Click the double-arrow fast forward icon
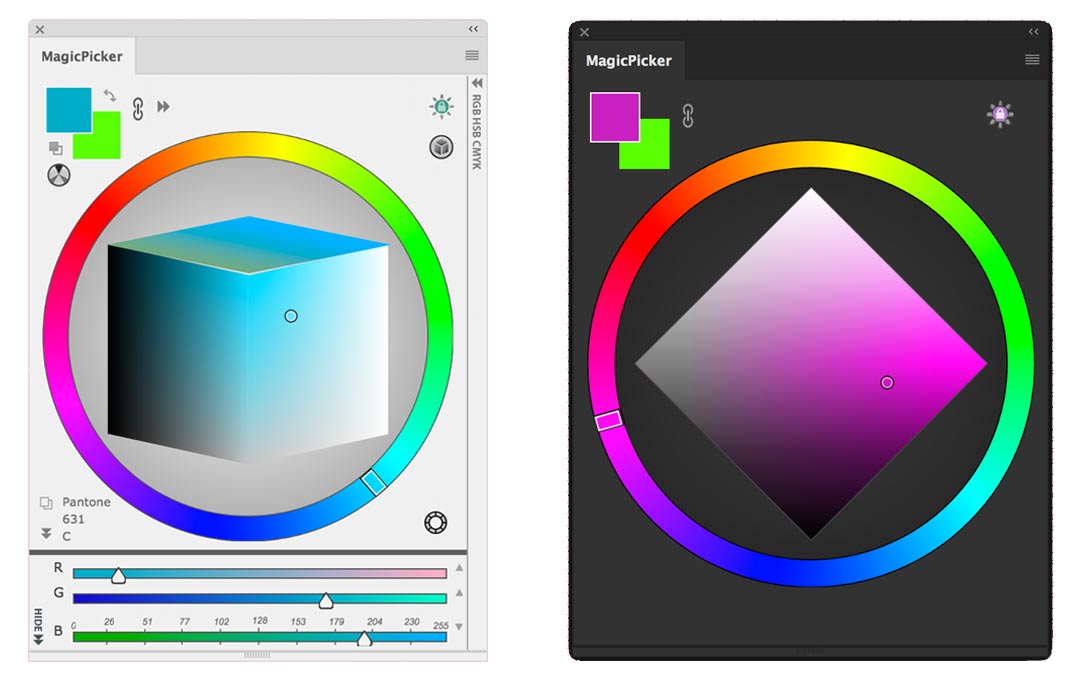Viewport: 1086px width, 675px height. [163, 105]
